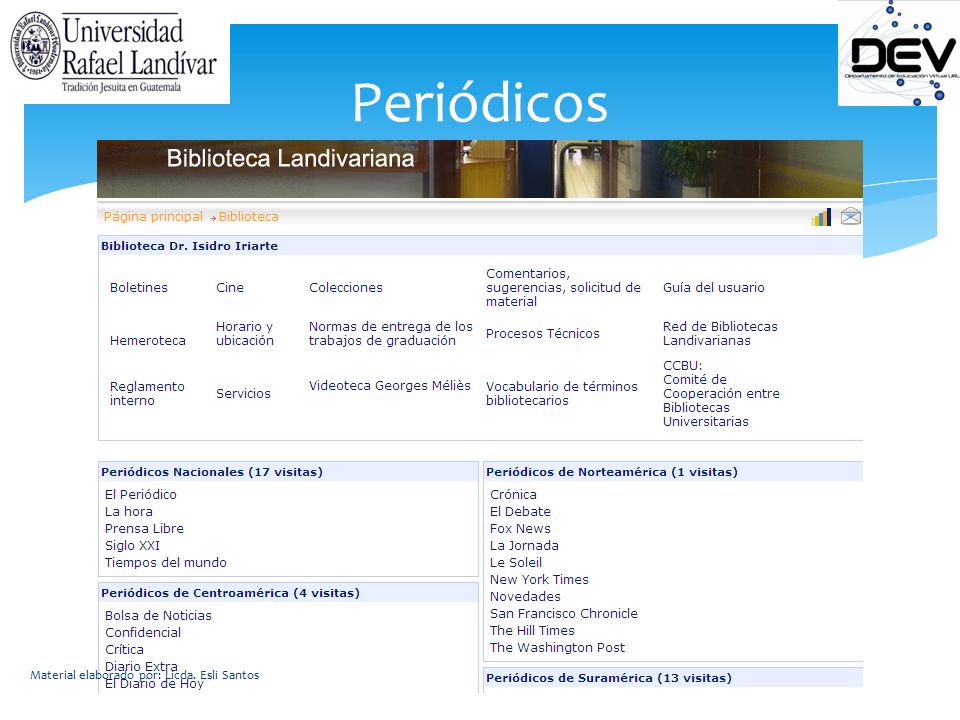Open Tiempos del mundo link
This screenshot has height=720, width=960.
tap(165, 563)
